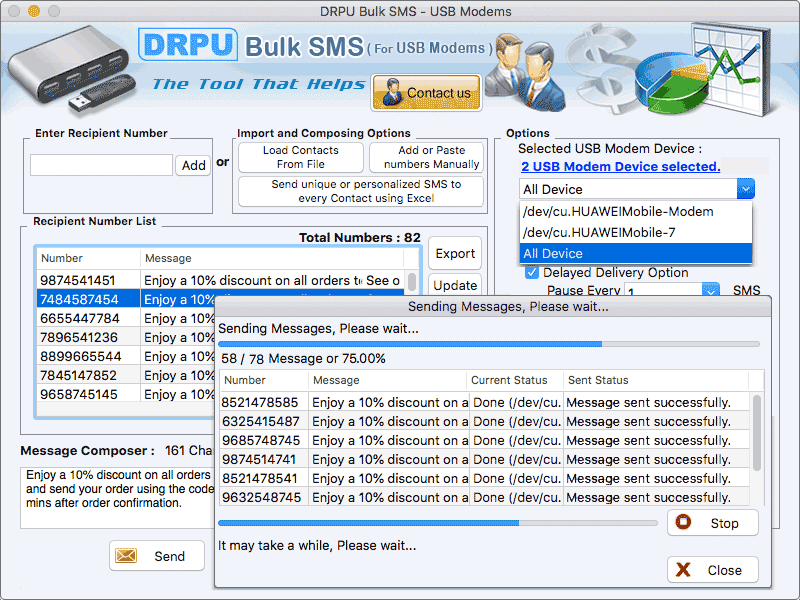Select sent row 6325415487 in dialog
Image resolution: width=800 pixels, height=600 pixels.
[485, 421]
